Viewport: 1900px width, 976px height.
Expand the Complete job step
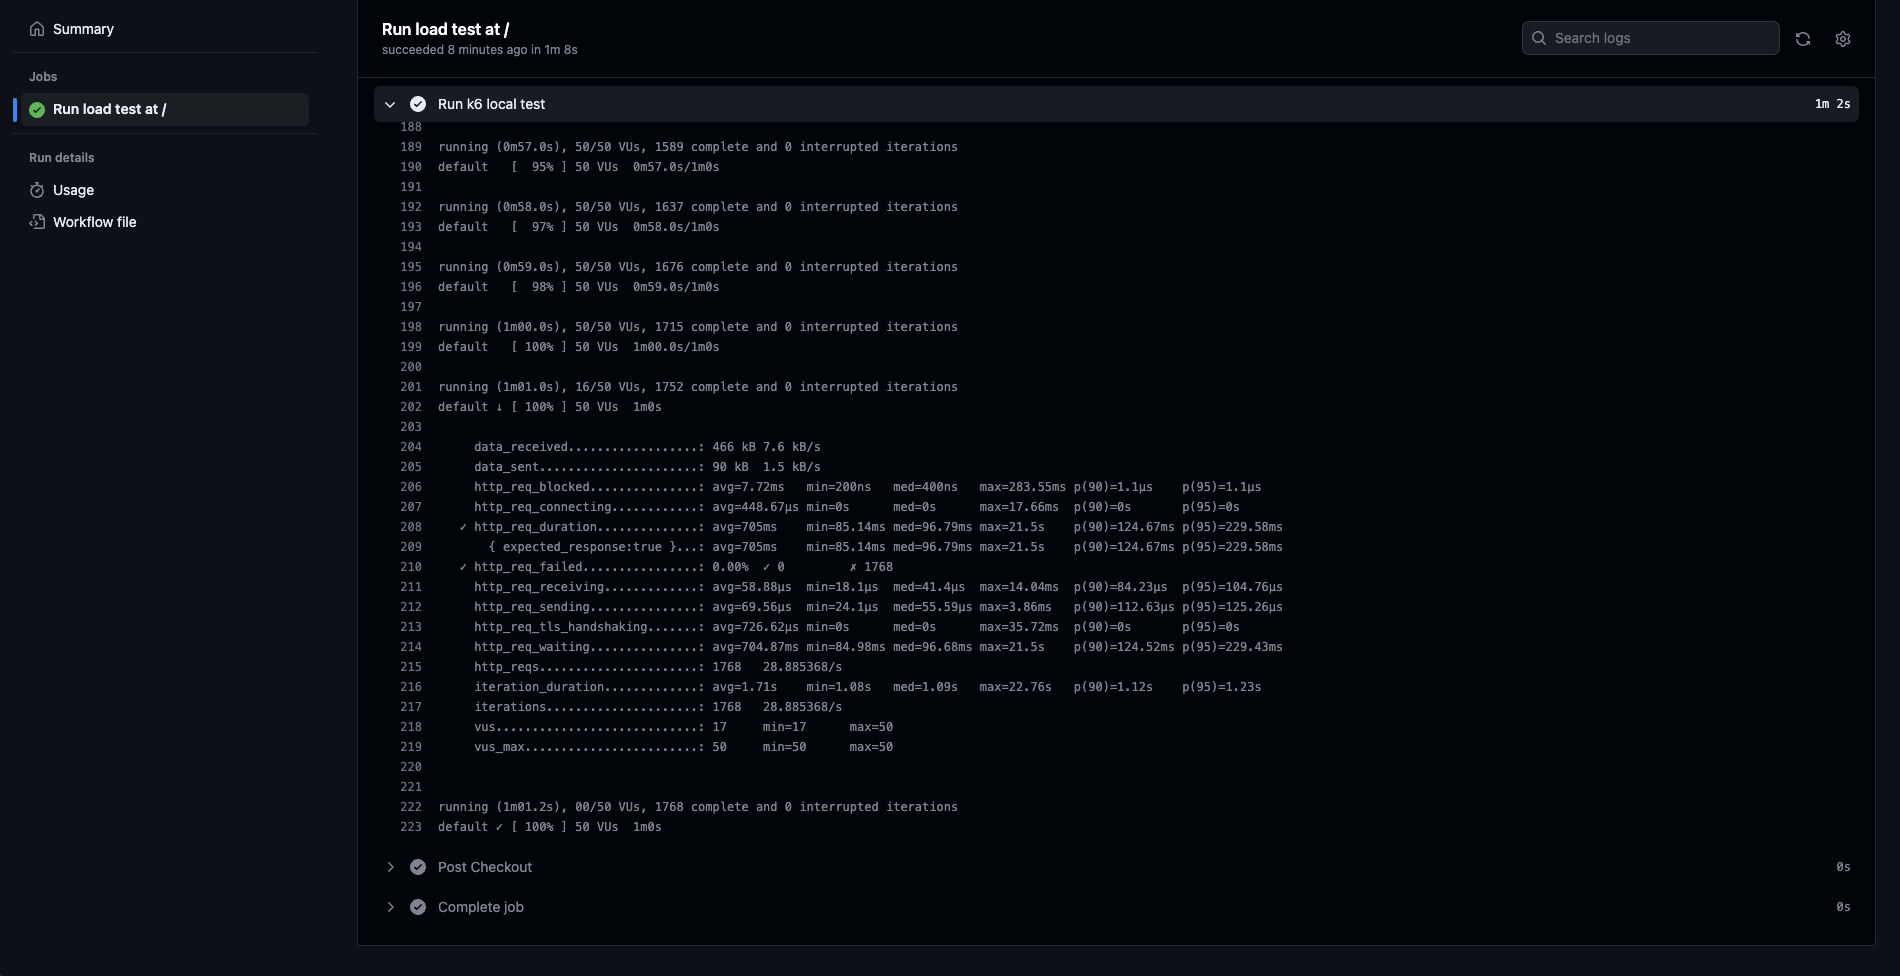tap(390, 907)
